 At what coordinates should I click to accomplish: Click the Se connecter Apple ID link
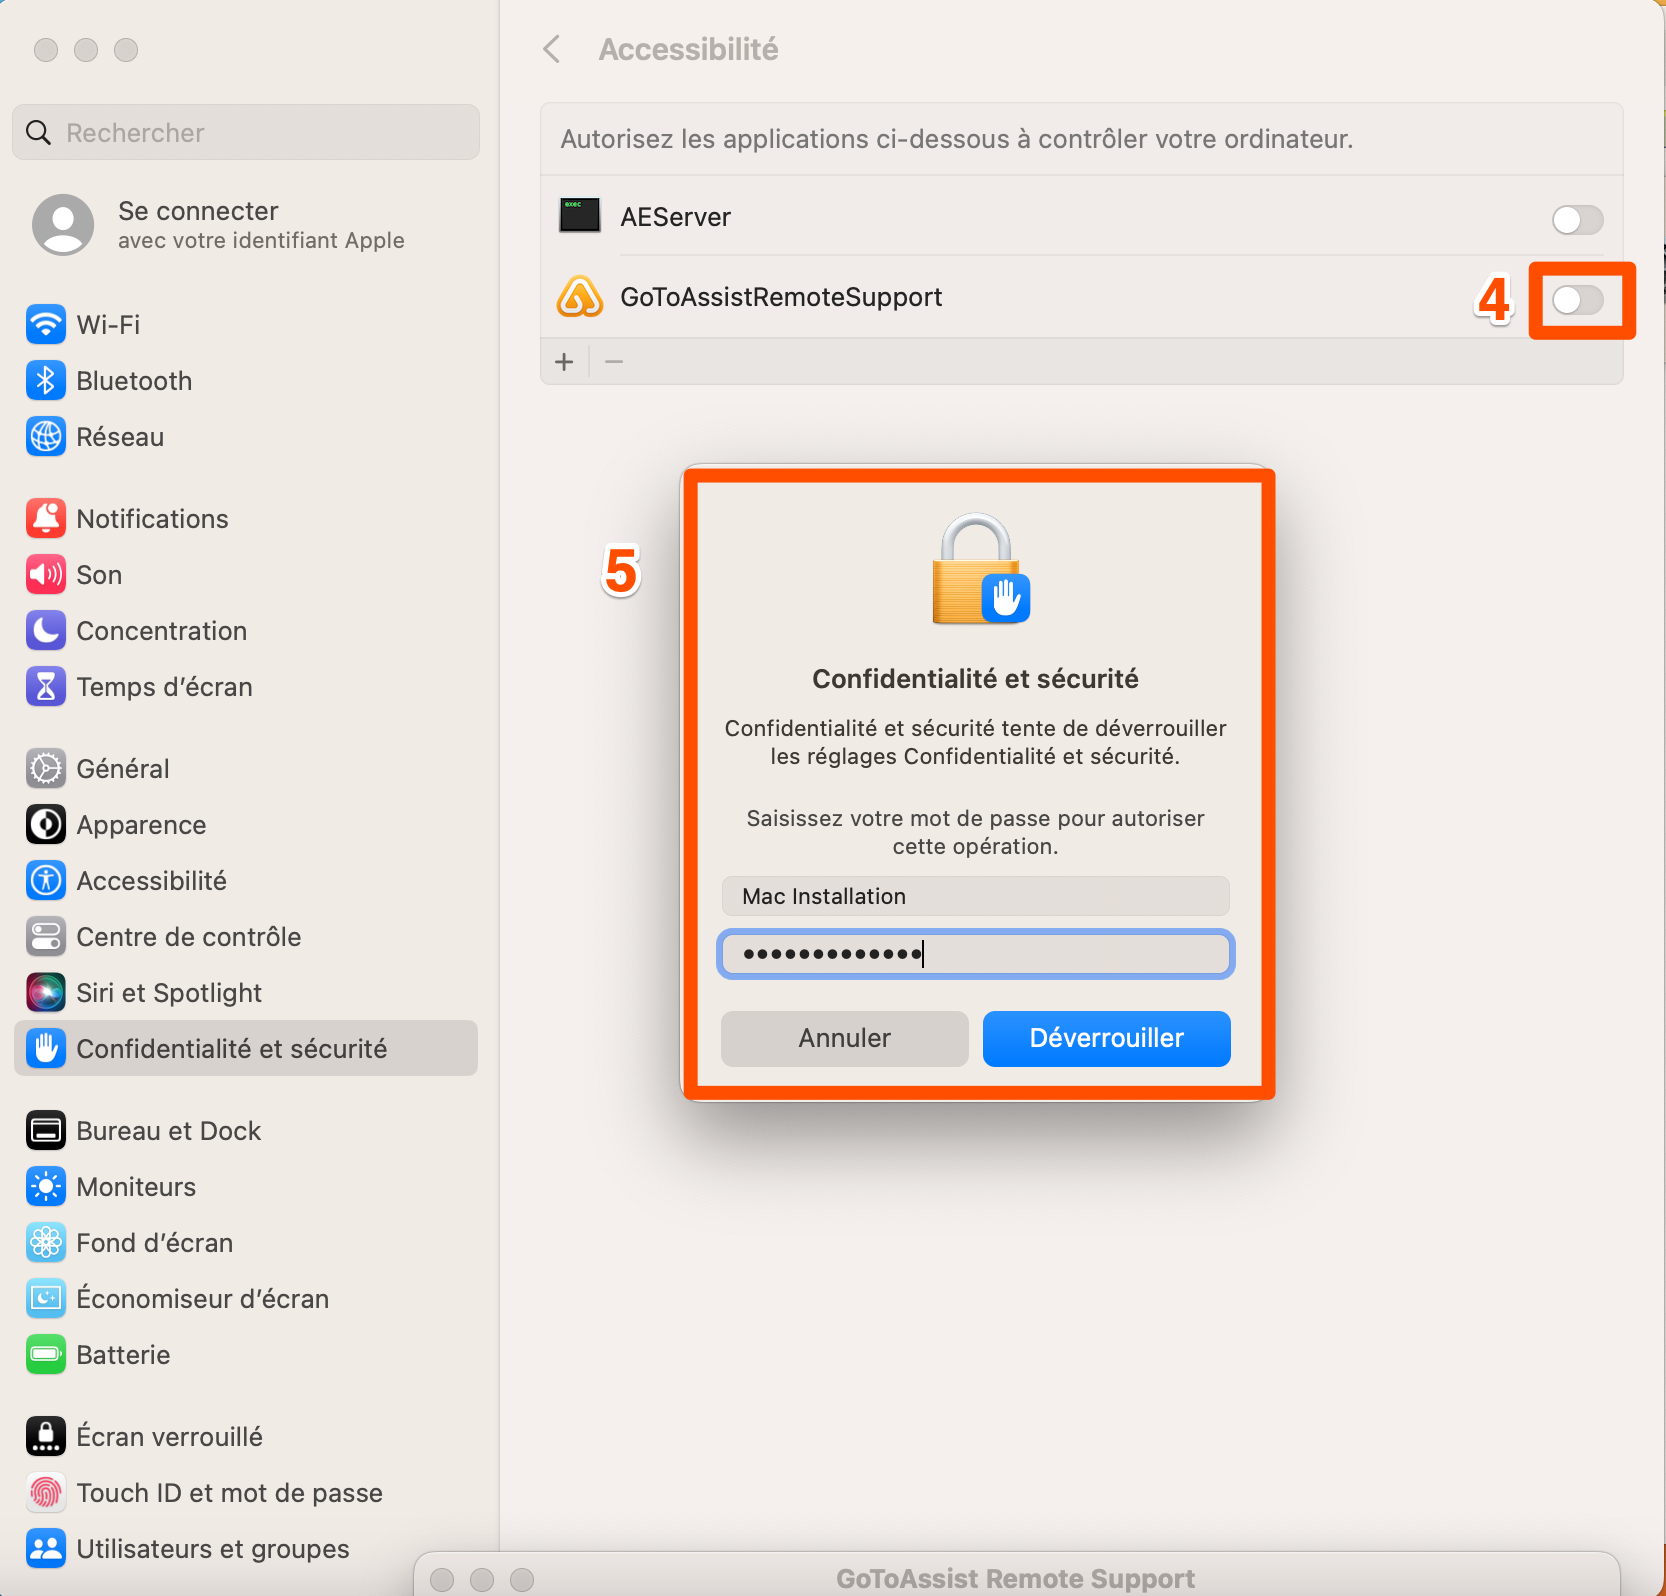point(261,224)
